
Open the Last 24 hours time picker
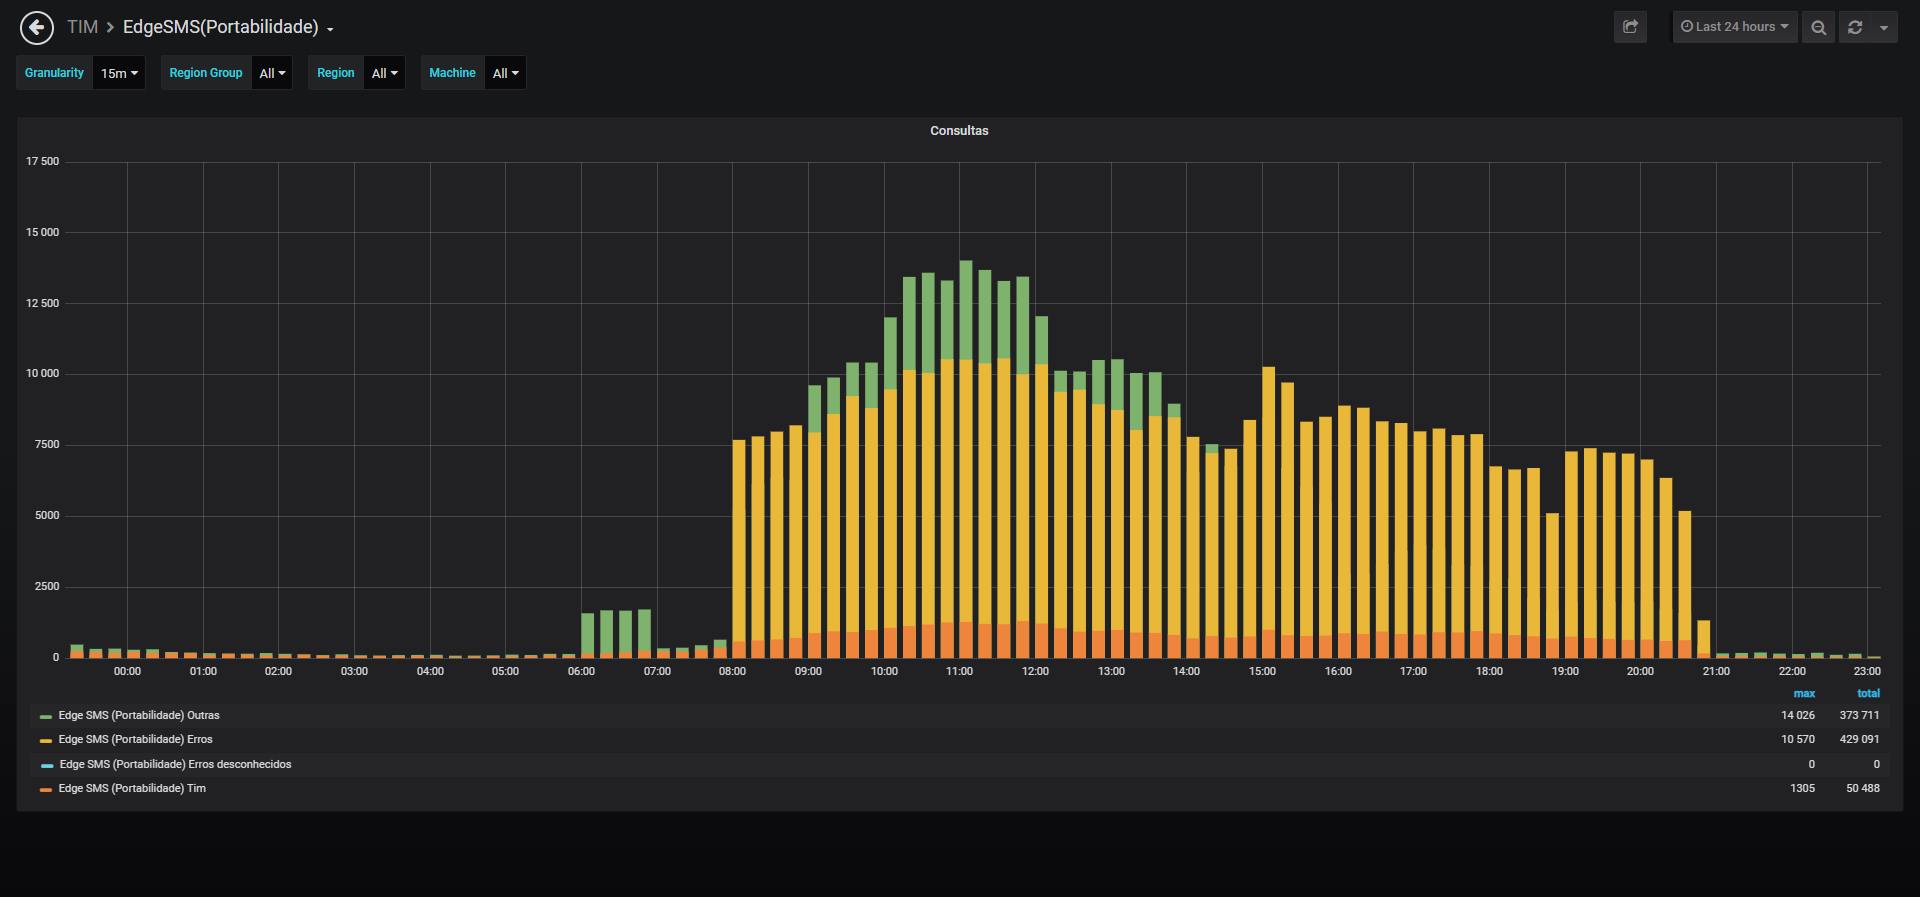click(1735, 27)
